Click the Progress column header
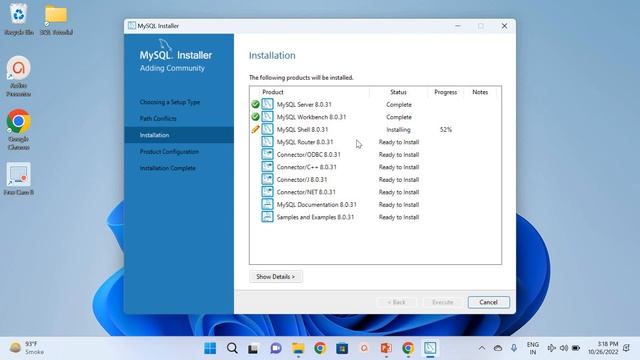 coord(446,92)
